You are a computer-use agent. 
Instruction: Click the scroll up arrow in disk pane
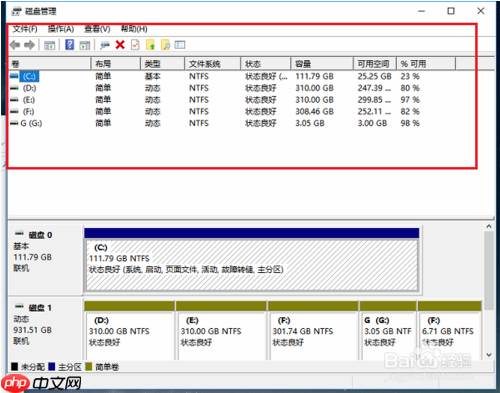(x=489, y=226)
